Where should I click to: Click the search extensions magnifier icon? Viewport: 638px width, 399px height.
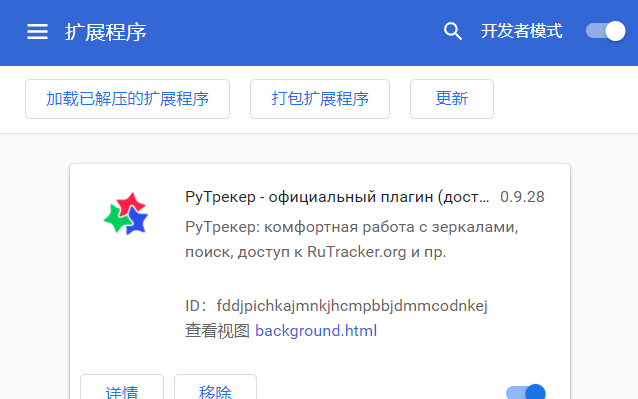pos(452,31)
